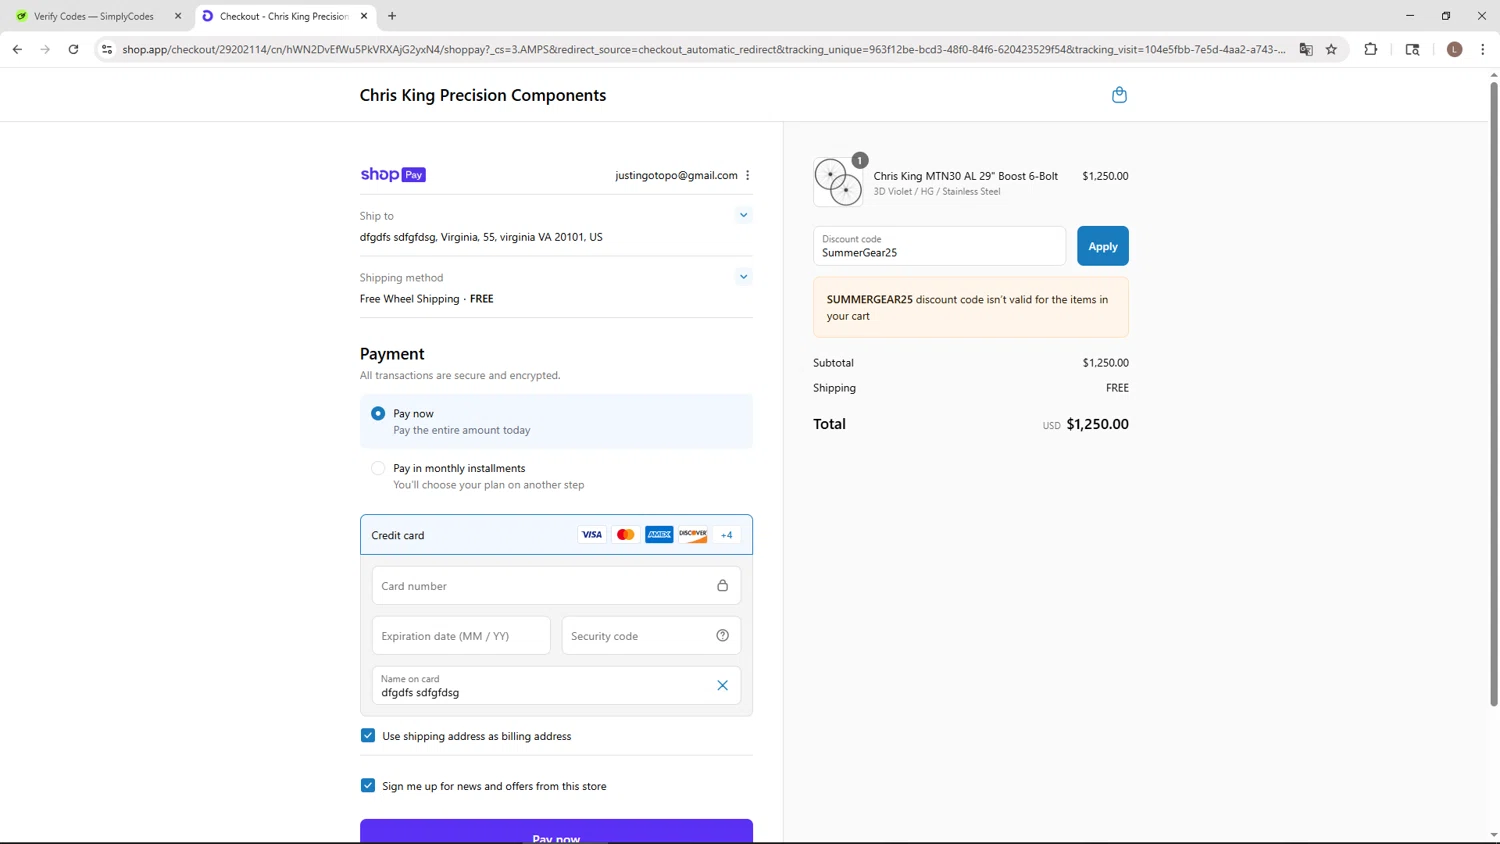Click the SUMMERGEAR25 invalid code message
The width and height of the screenshot is (1500, 844).
point(971,308)
